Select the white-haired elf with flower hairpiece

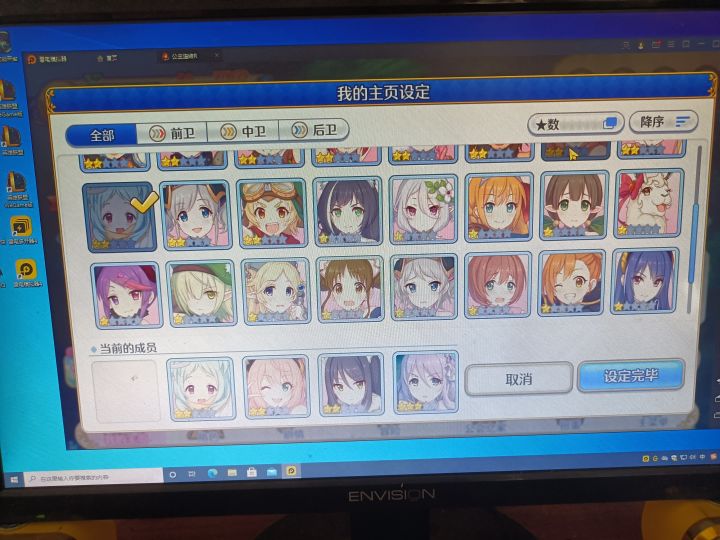click(x=424, y=209)
